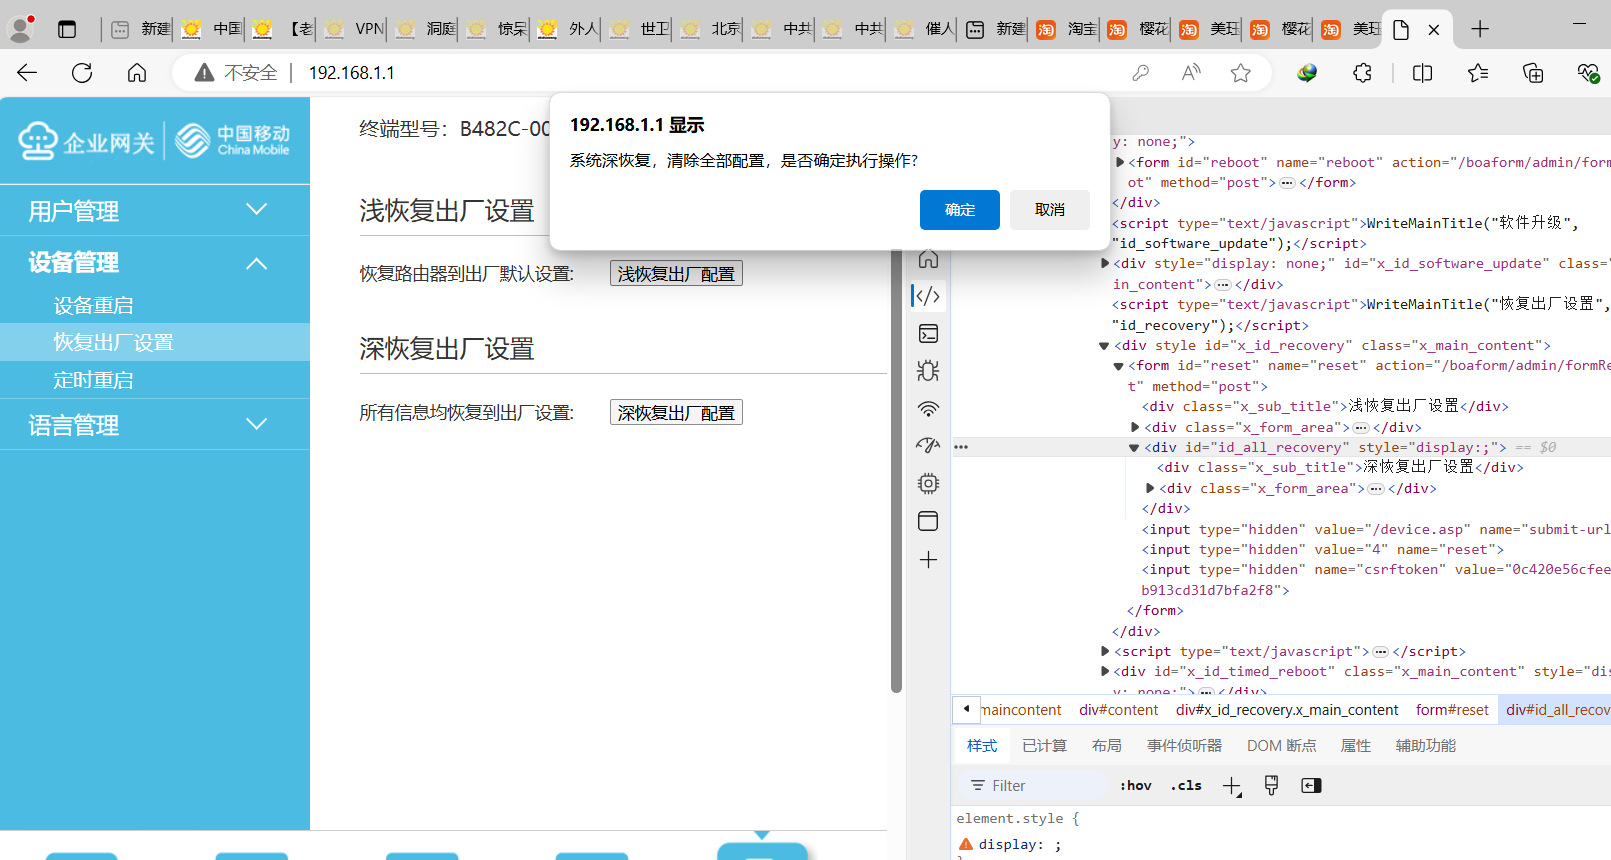Image resolution: width=1611 pixels, height=860 pixels.
Task: Select form#reset in the breadcrumb bar
Action: (x=1452, y=710)
